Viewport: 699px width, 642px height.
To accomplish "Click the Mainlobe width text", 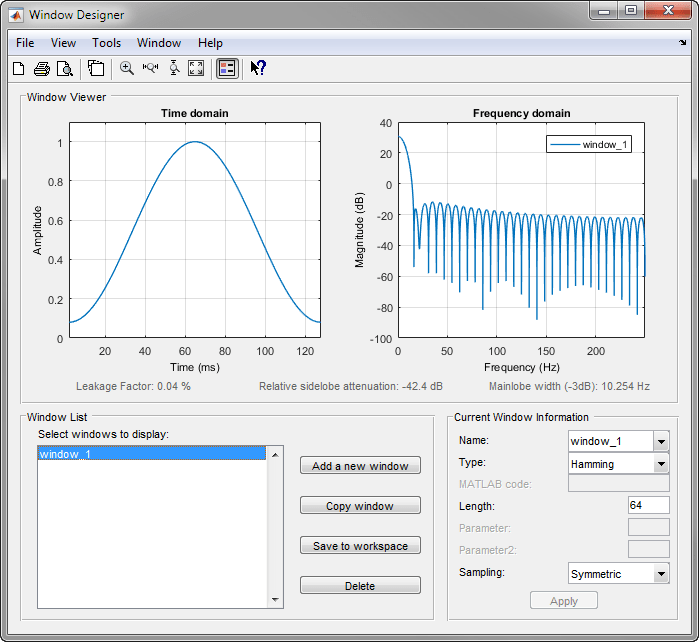I will pos(569,386).
